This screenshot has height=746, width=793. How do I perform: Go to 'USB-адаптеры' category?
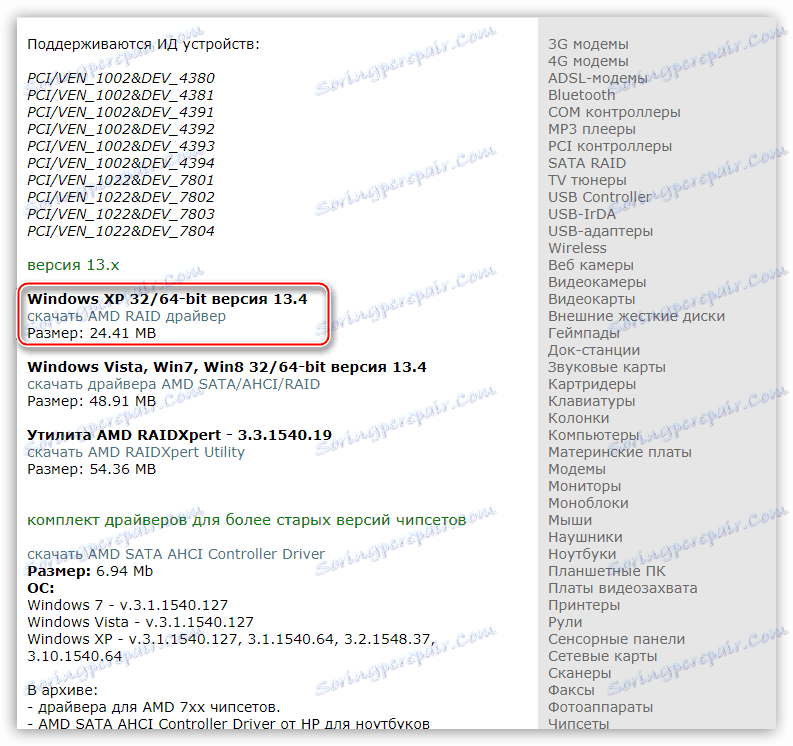[x=600, y=231]
